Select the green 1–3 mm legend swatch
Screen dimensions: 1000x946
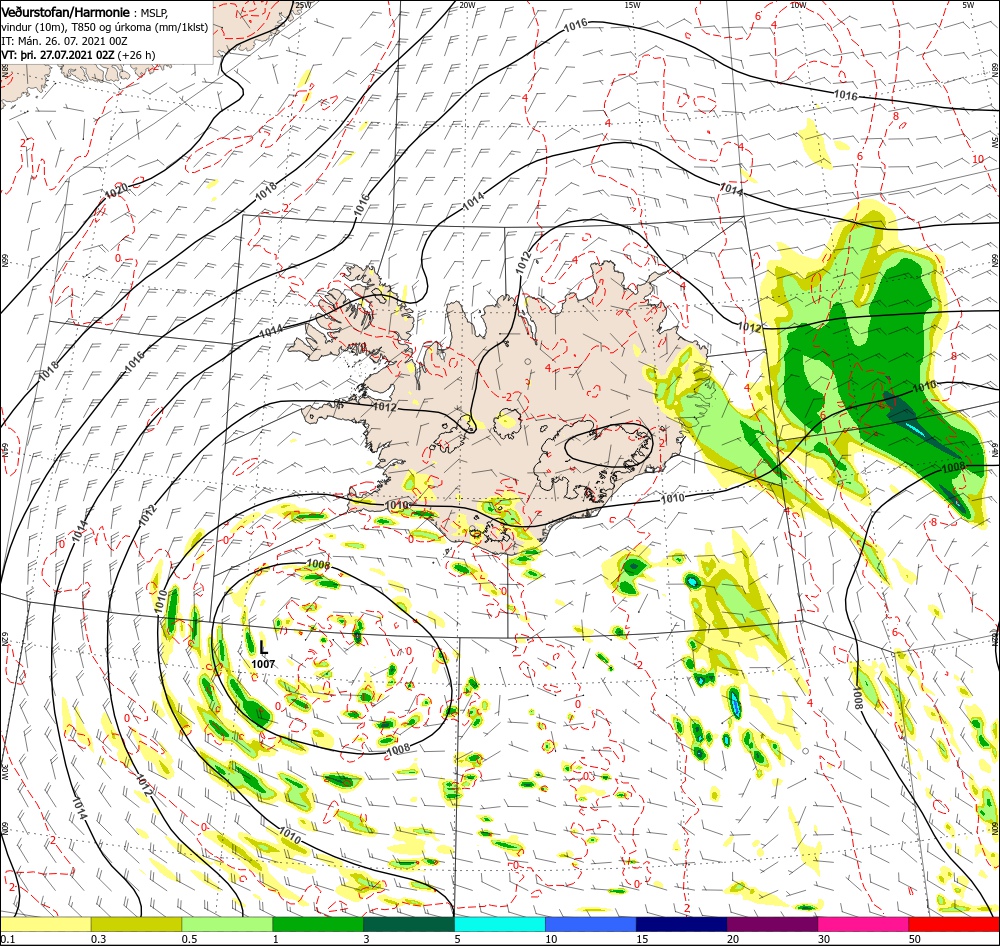318,924
